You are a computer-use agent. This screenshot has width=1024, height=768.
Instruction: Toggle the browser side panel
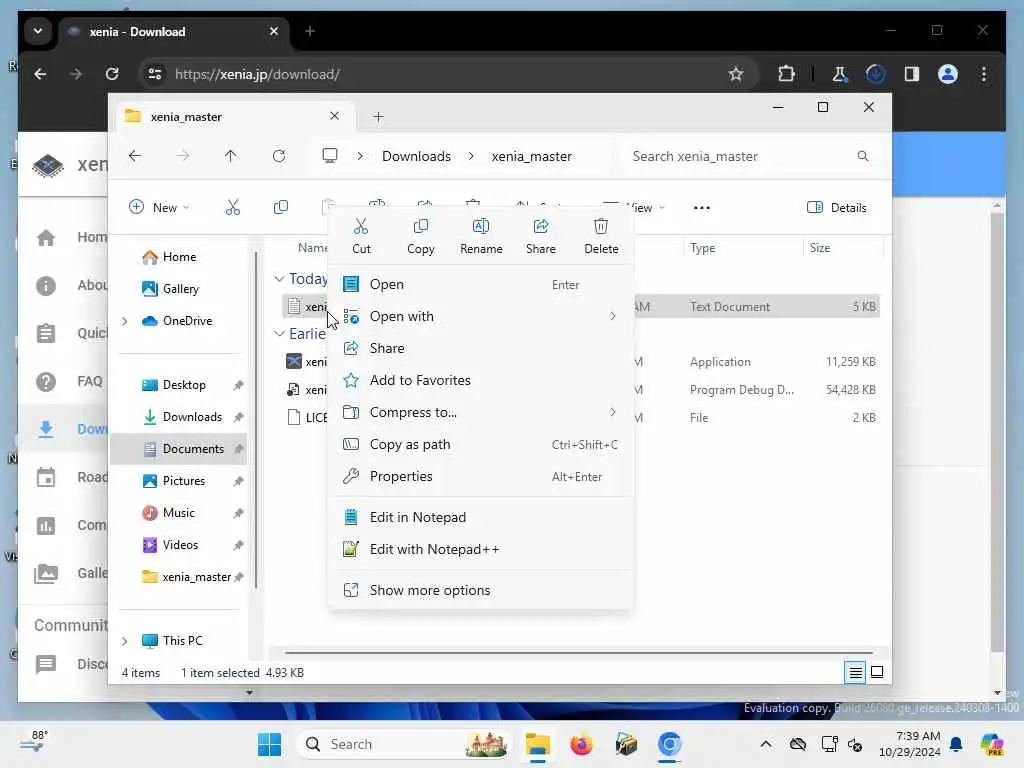coord(912,74)
